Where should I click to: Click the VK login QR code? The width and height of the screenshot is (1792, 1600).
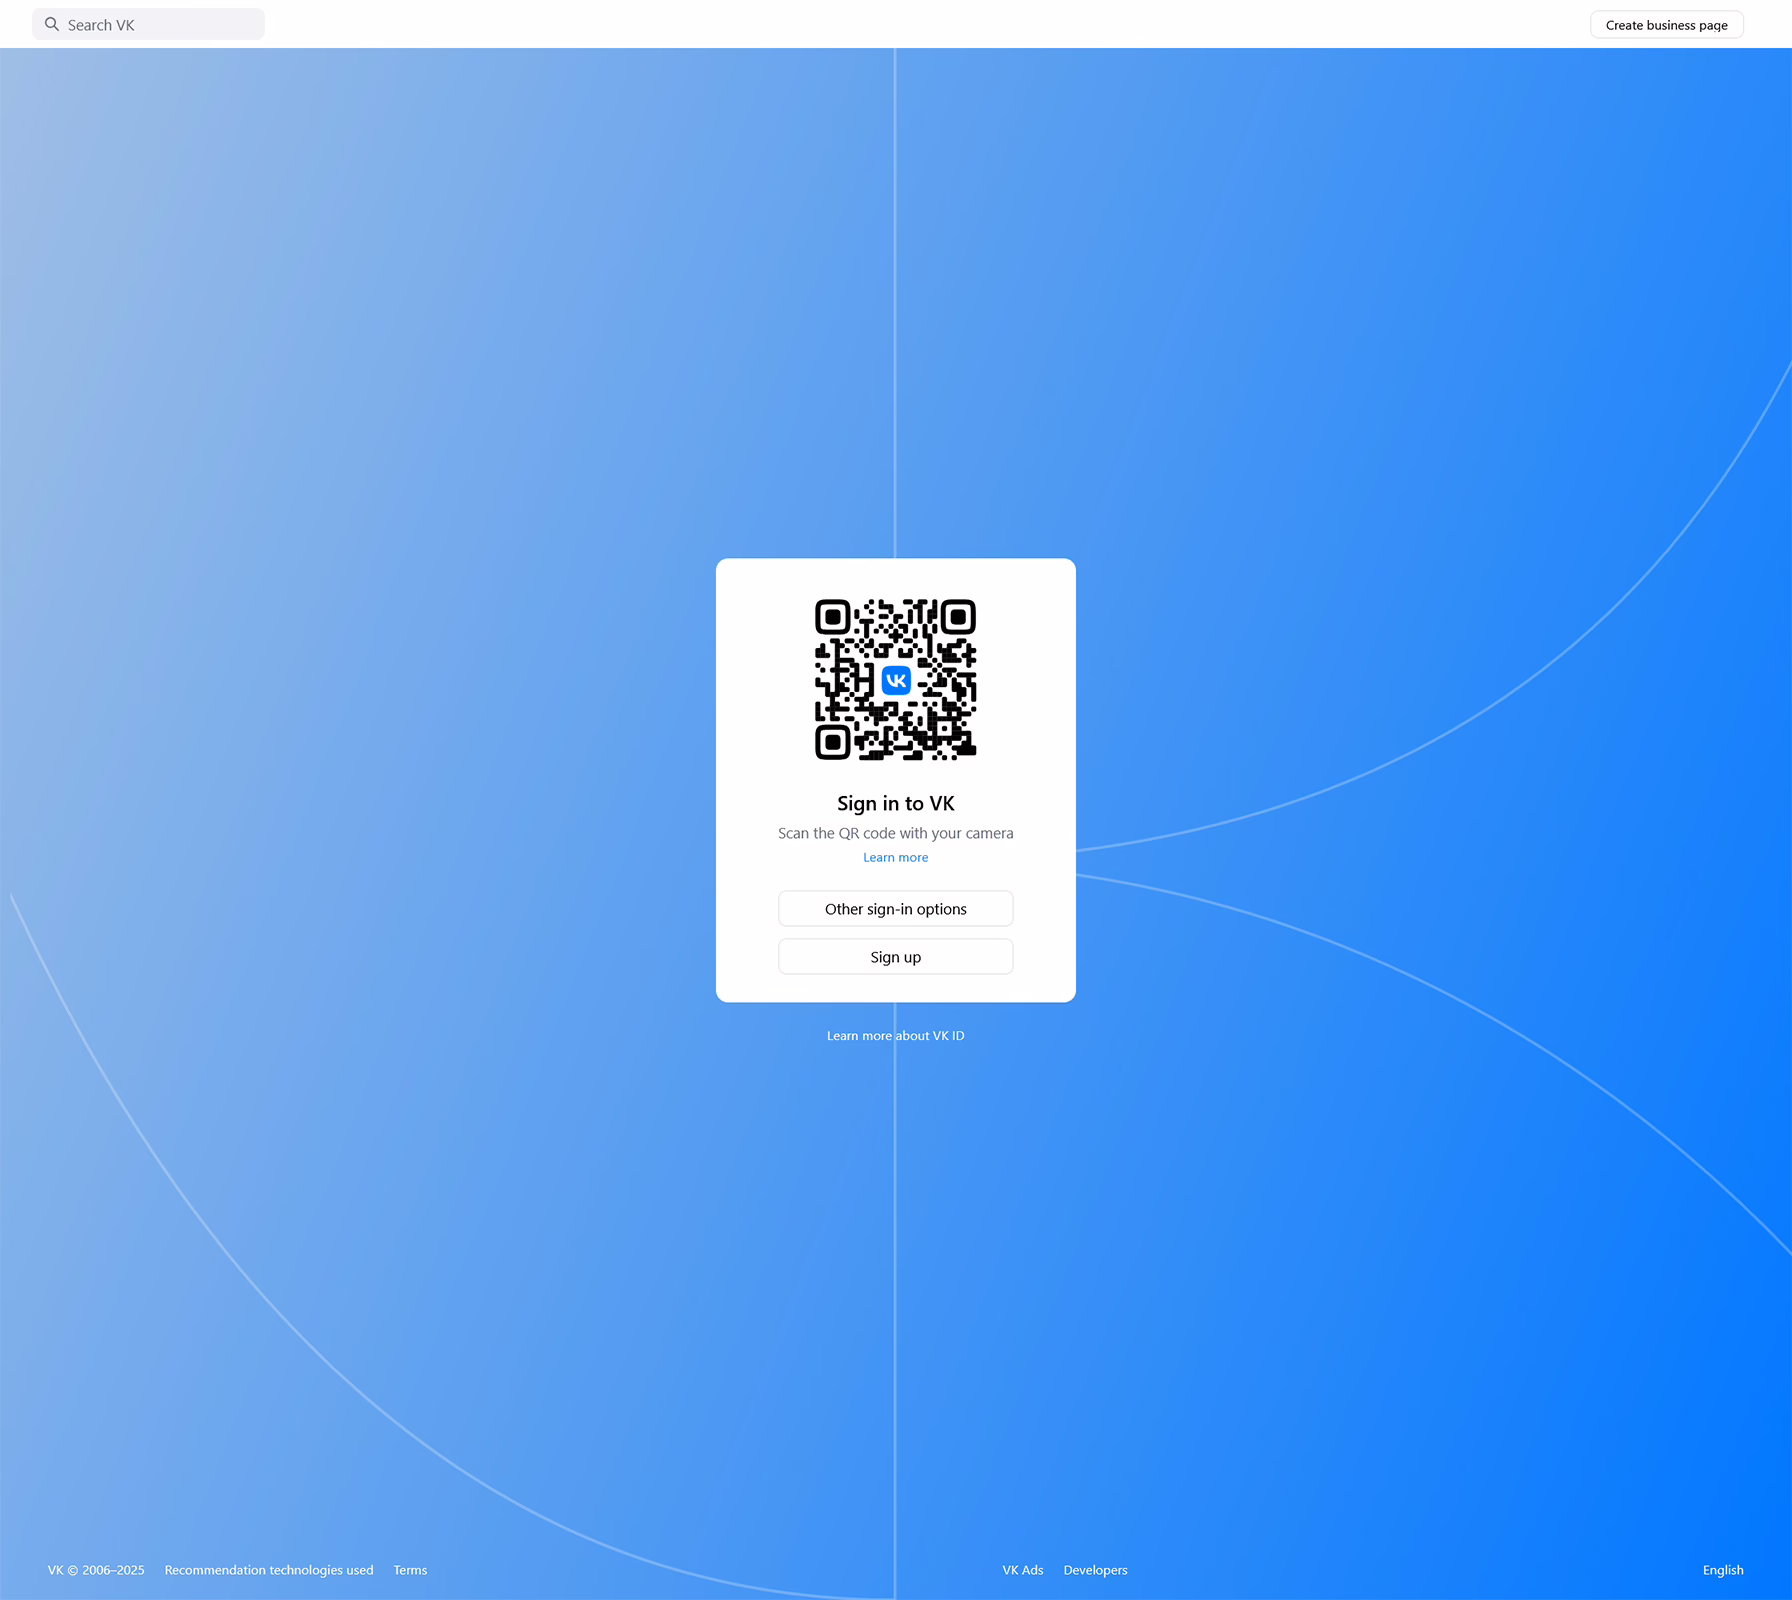tap(895, 680)
